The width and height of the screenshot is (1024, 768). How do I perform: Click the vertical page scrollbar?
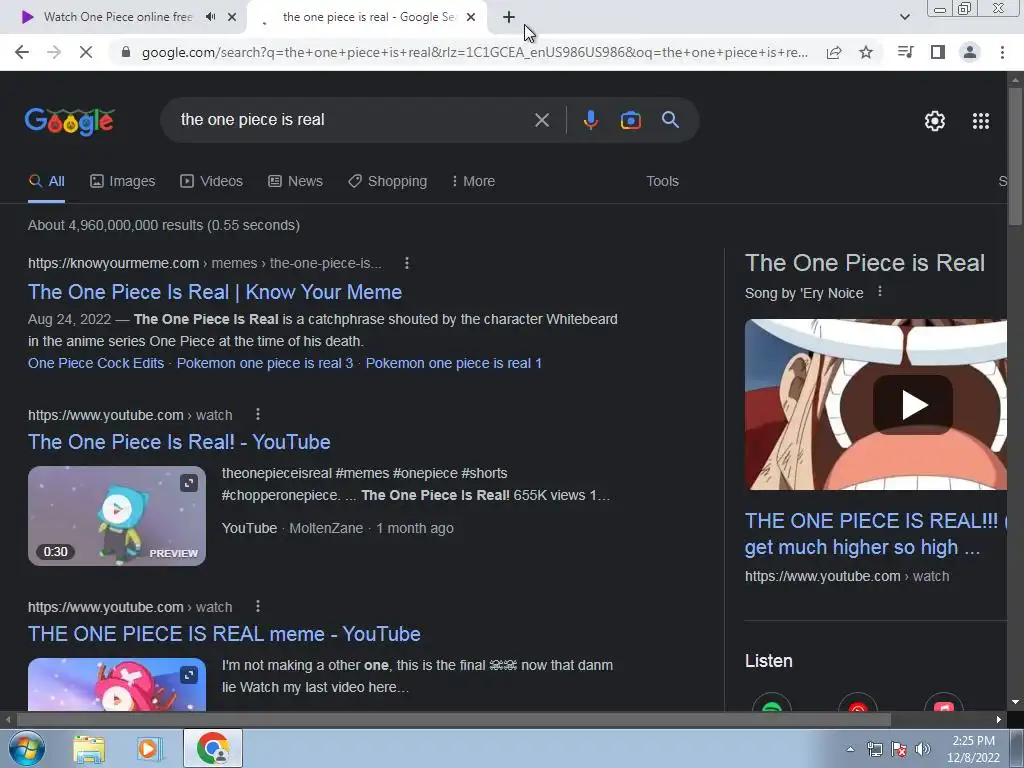(x=1016, y=157)
